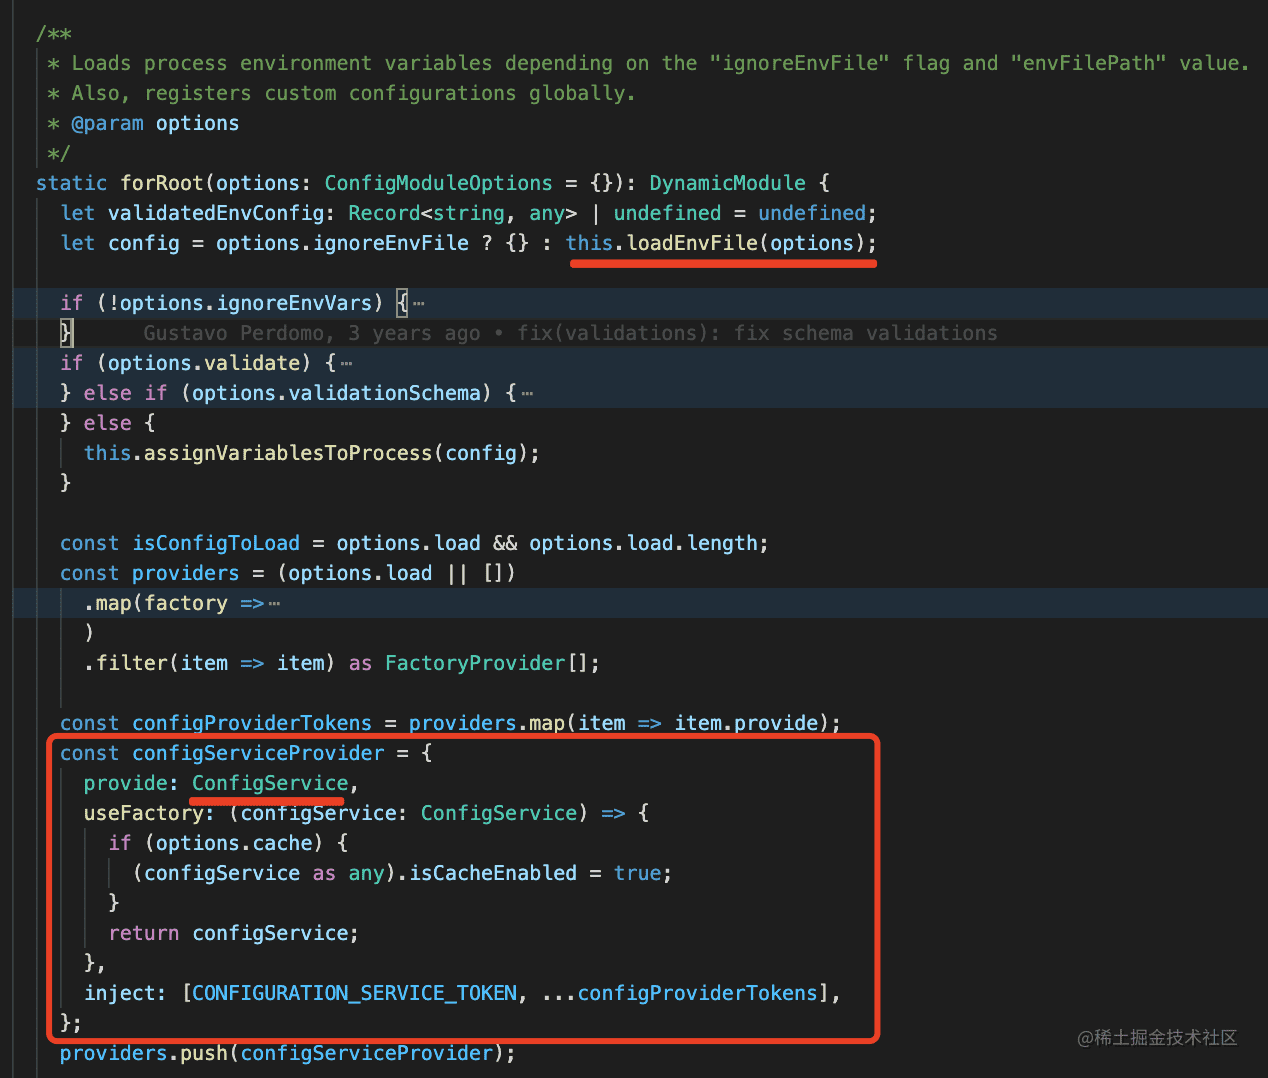The image size is (1268, 1078).
Task: Click the DynamicModule return type
Action: tap(727, 184)
